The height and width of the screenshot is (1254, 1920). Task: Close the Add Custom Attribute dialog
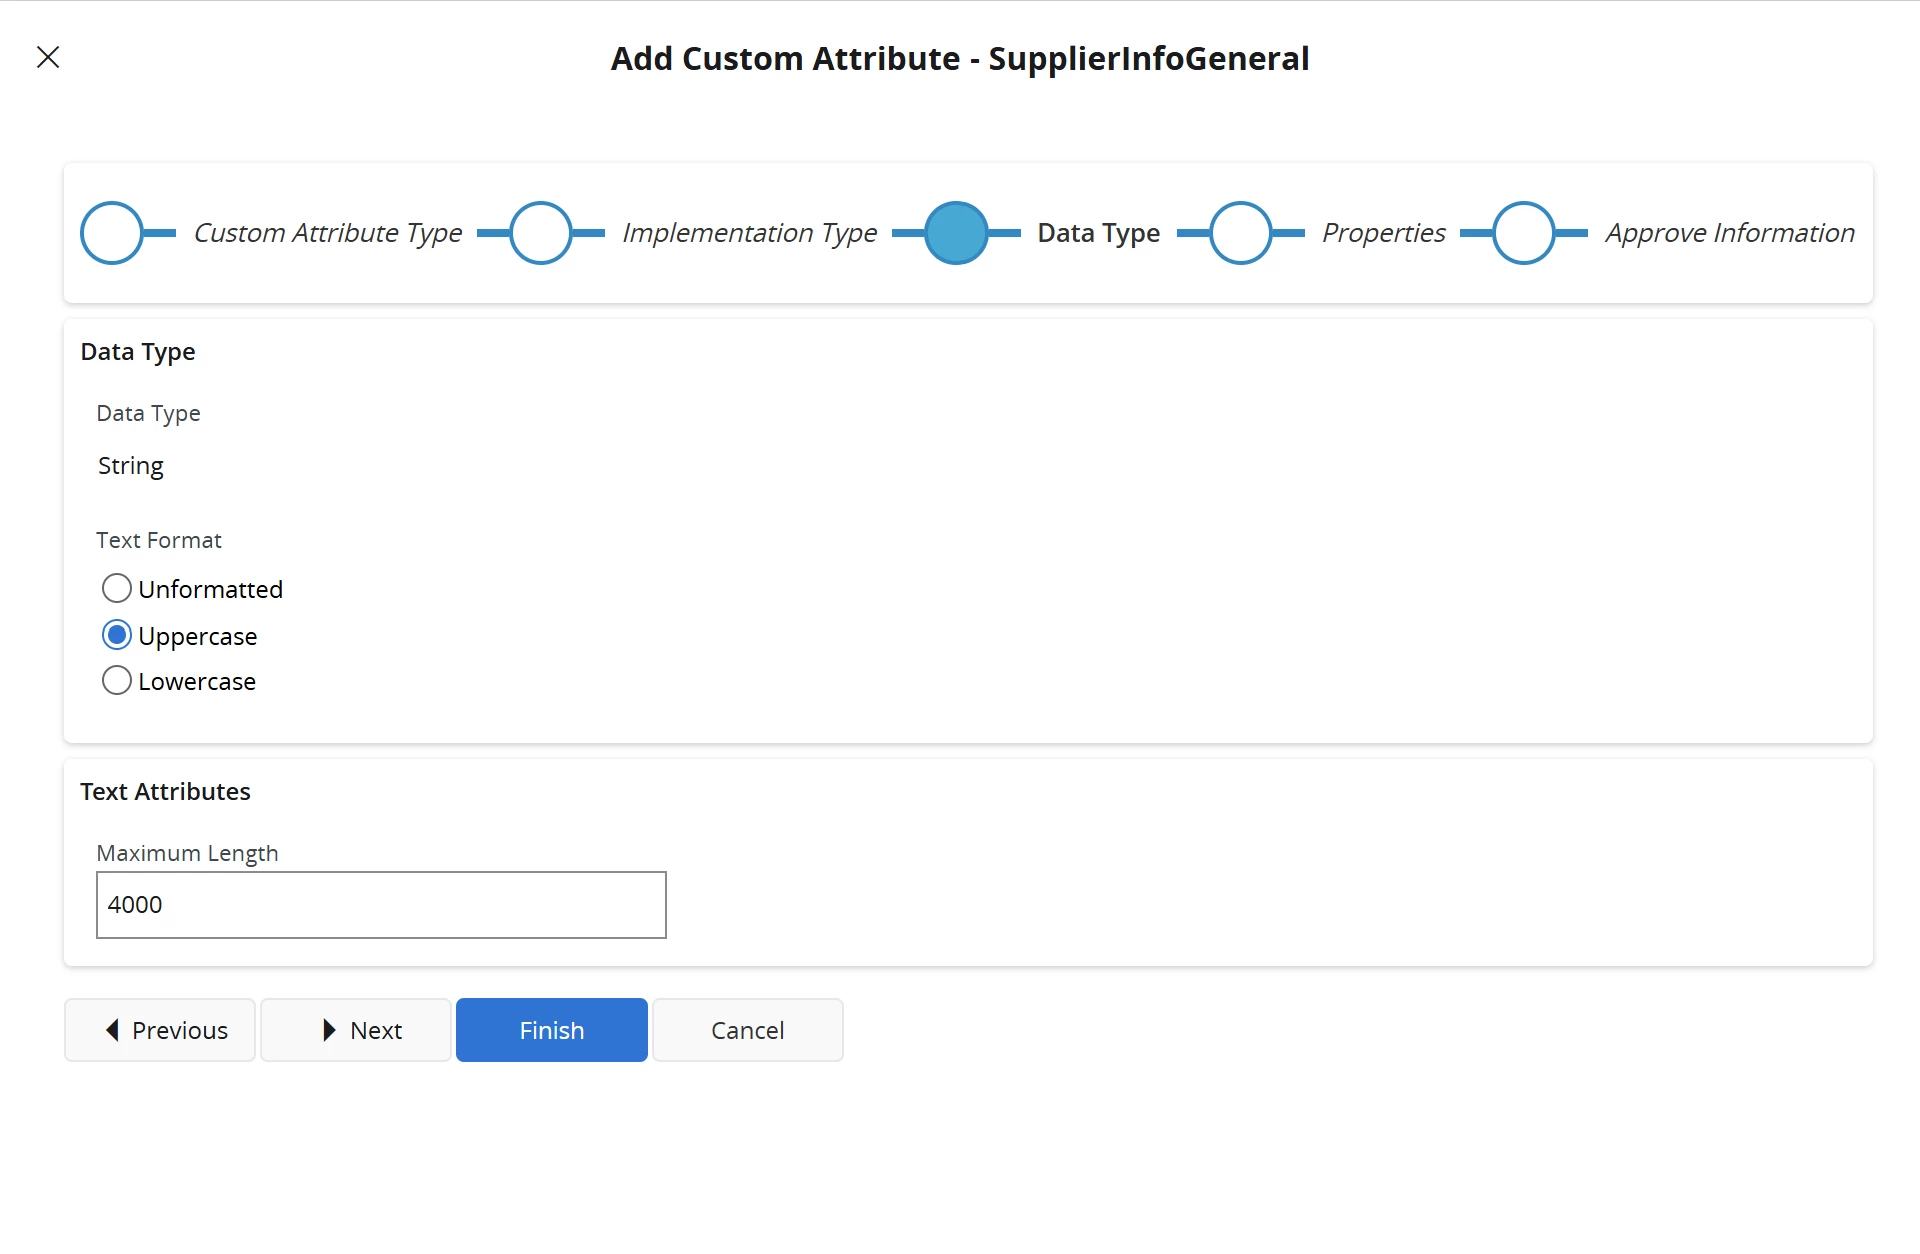(48, 57)
